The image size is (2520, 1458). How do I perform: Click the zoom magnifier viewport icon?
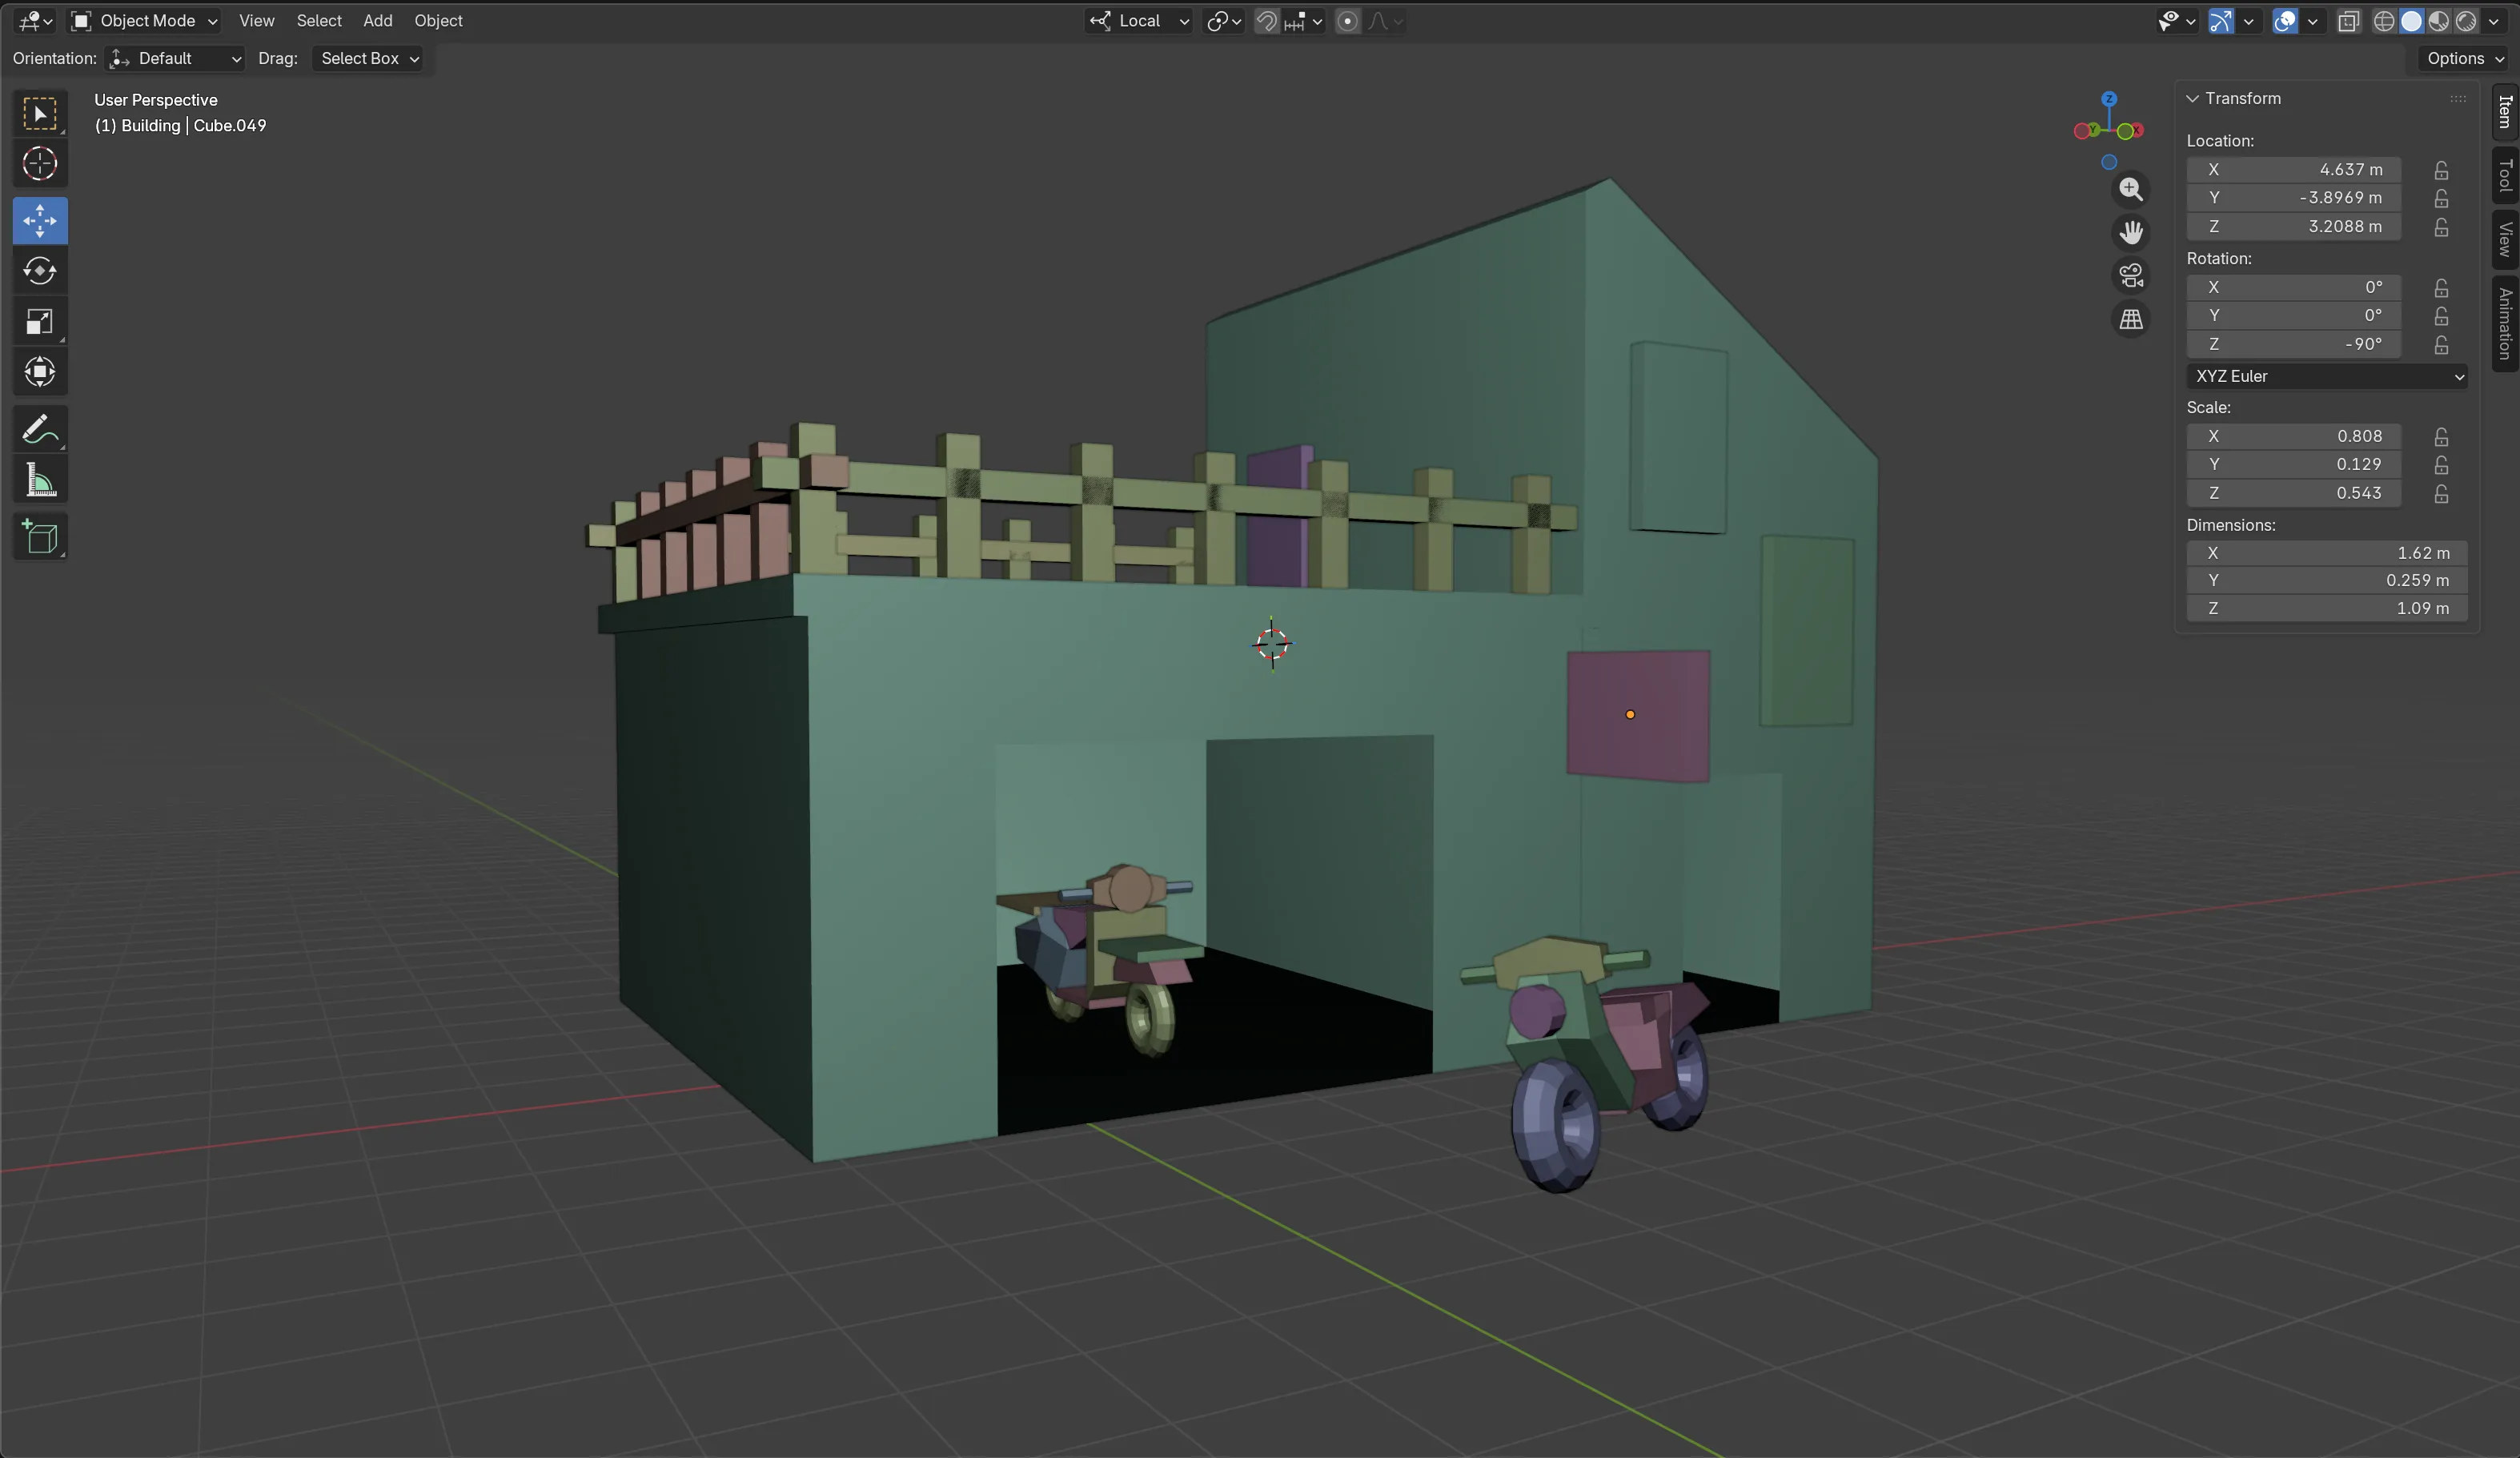coord(2131,190)
